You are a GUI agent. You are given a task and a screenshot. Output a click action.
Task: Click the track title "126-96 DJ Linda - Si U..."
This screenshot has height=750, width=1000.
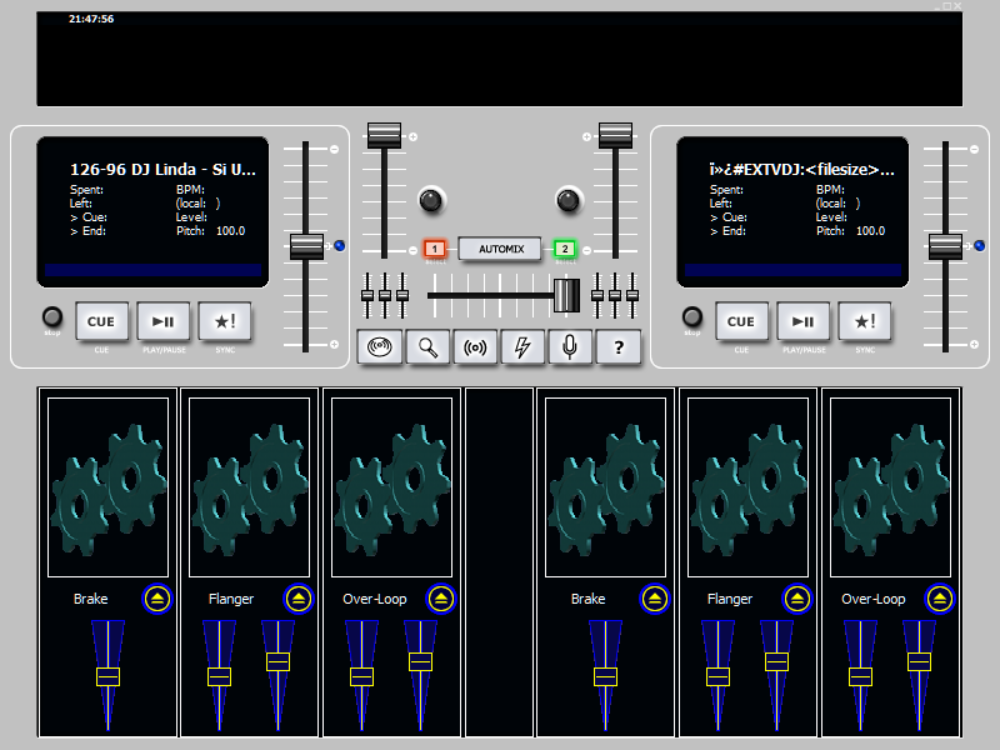tap(163, 170)
